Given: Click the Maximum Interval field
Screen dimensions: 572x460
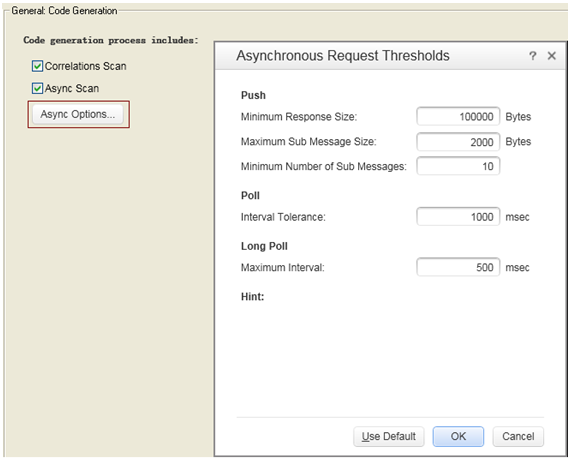Looking at the screenshot, I should click(458, 267).
